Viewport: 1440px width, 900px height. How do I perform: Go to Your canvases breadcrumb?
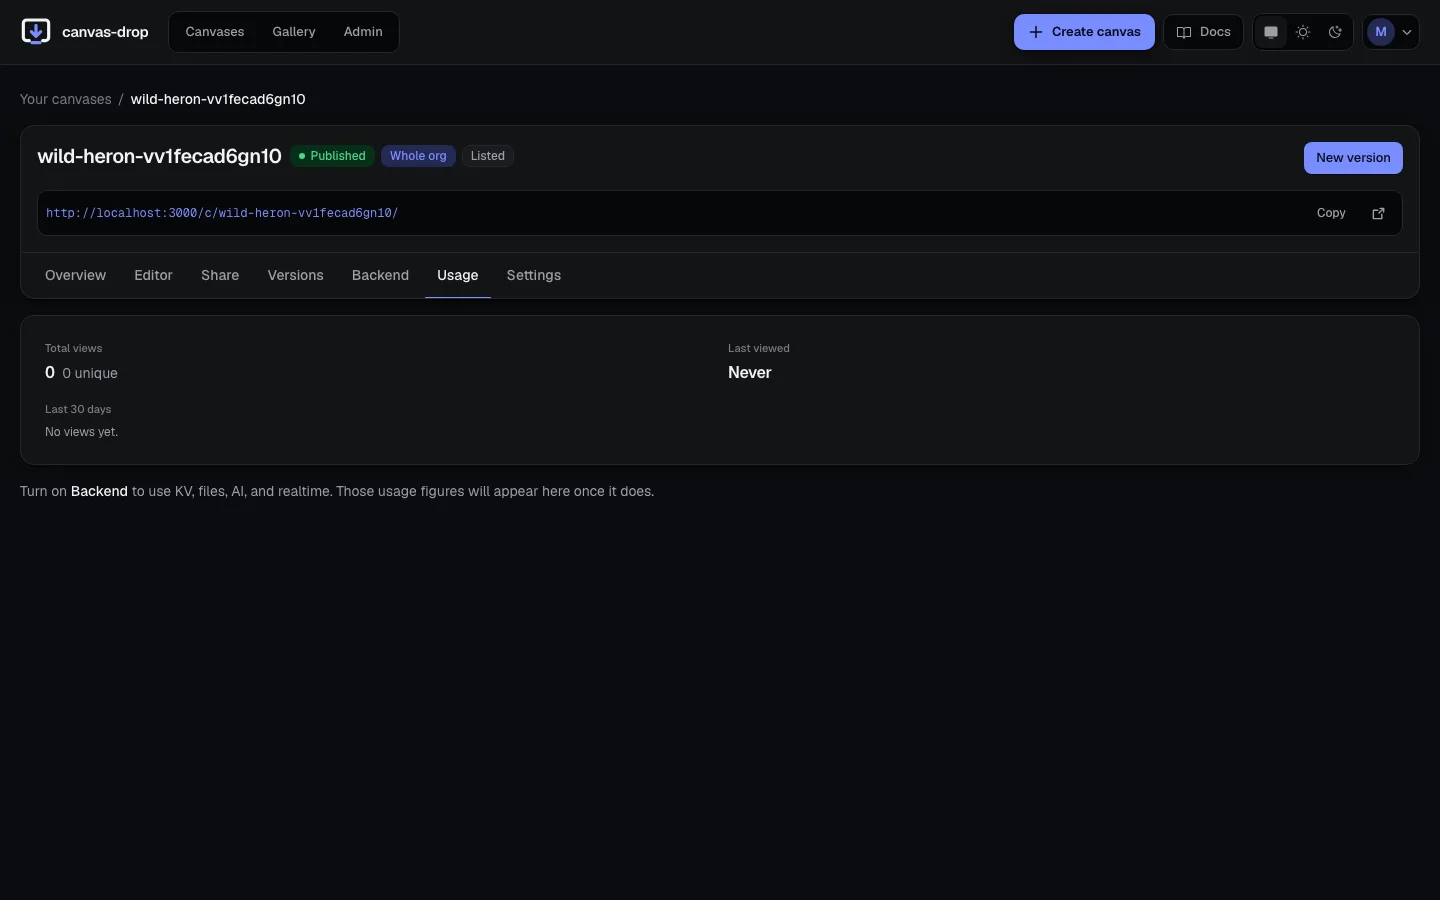pyautogui.click(x=66, y=99)
